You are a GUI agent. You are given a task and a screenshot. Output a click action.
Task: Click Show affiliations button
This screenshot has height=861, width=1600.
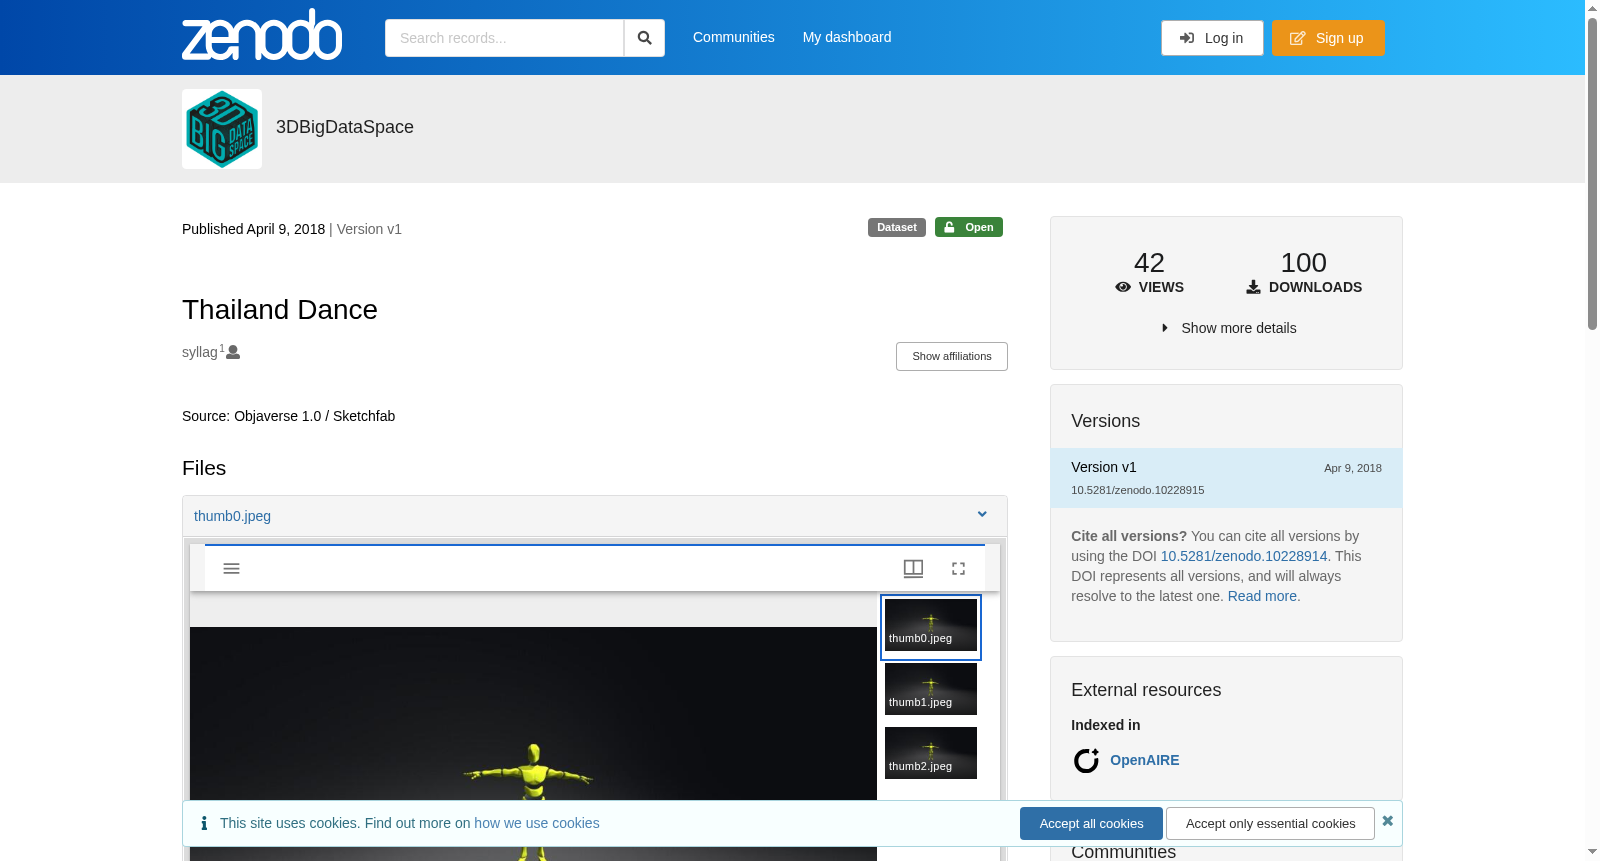click(952, 356)
